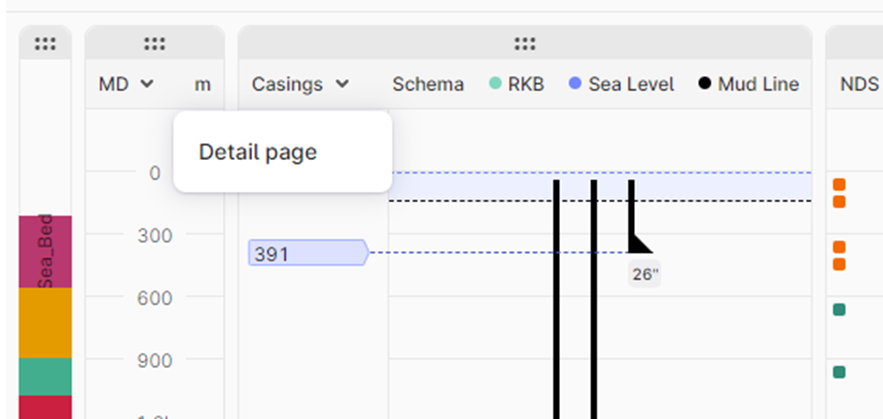Click the Schema header label
The height and width of the screenshot is (419, 883).
(428, 84)
